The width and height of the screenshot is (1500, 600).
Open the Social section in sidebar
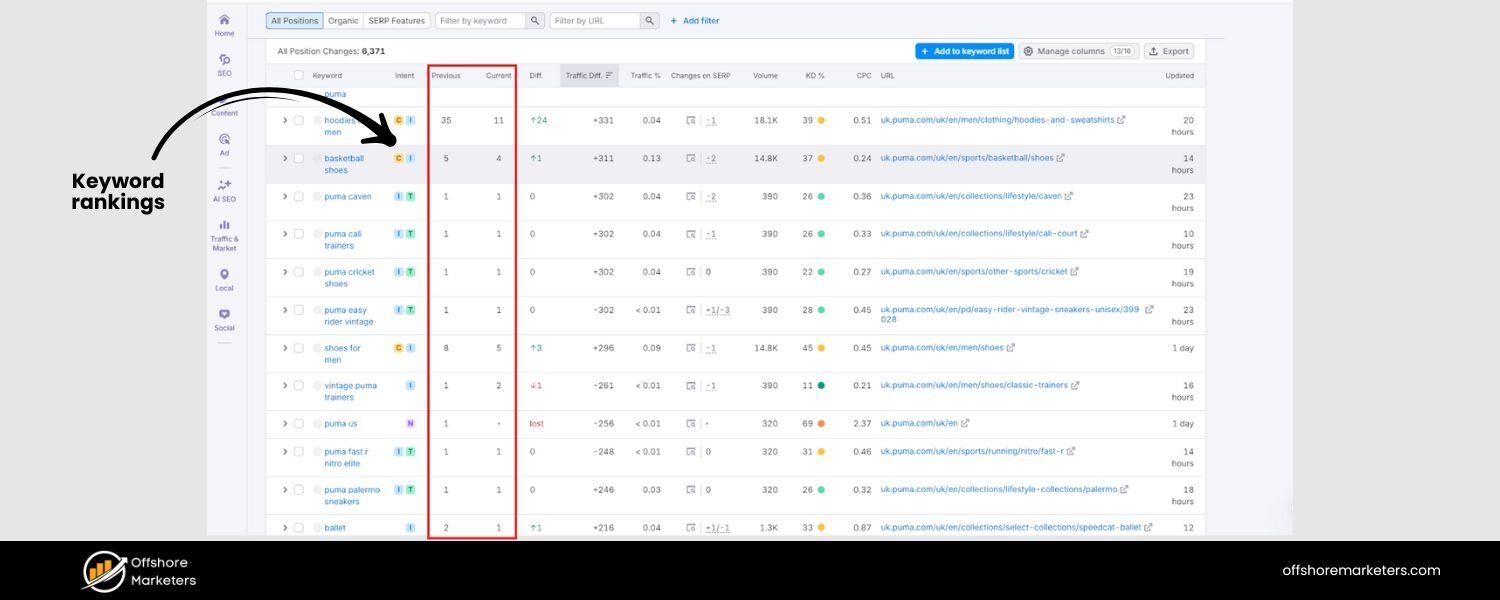coord(224,313)
